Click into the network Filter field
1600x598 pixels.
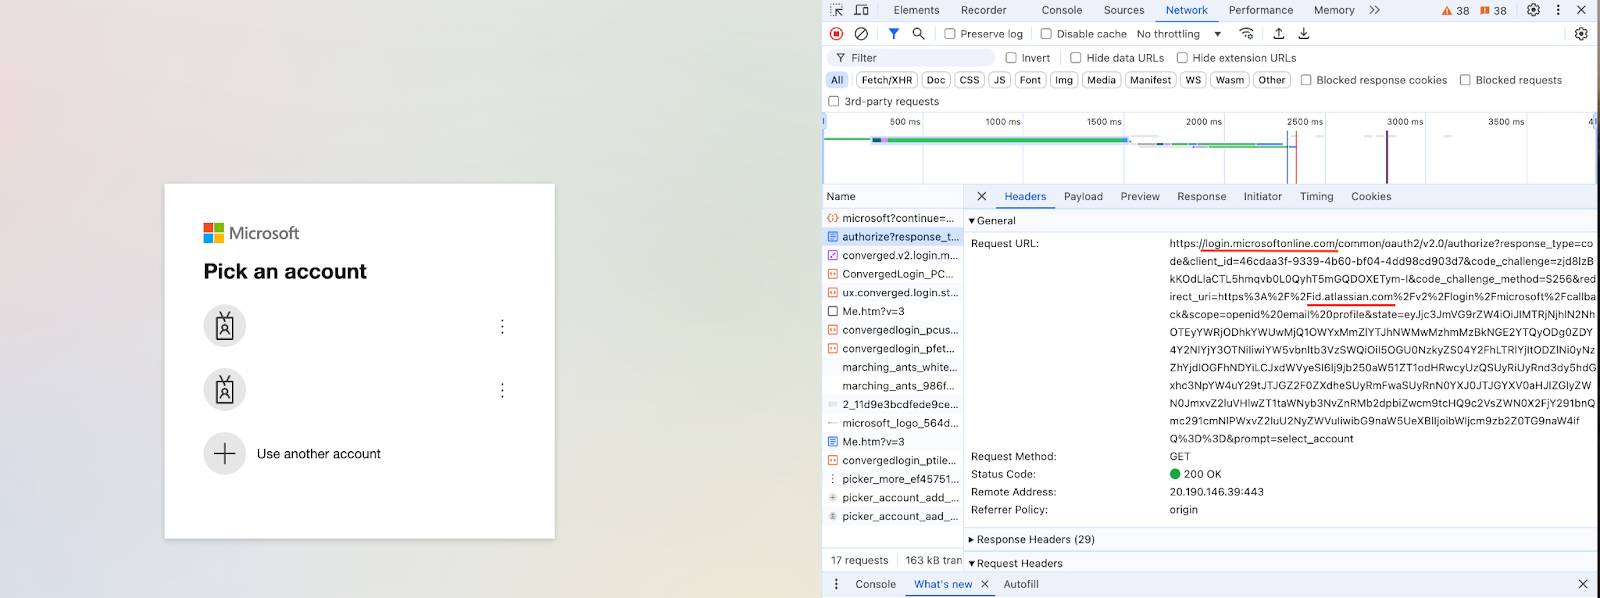(x=911, y=58)
